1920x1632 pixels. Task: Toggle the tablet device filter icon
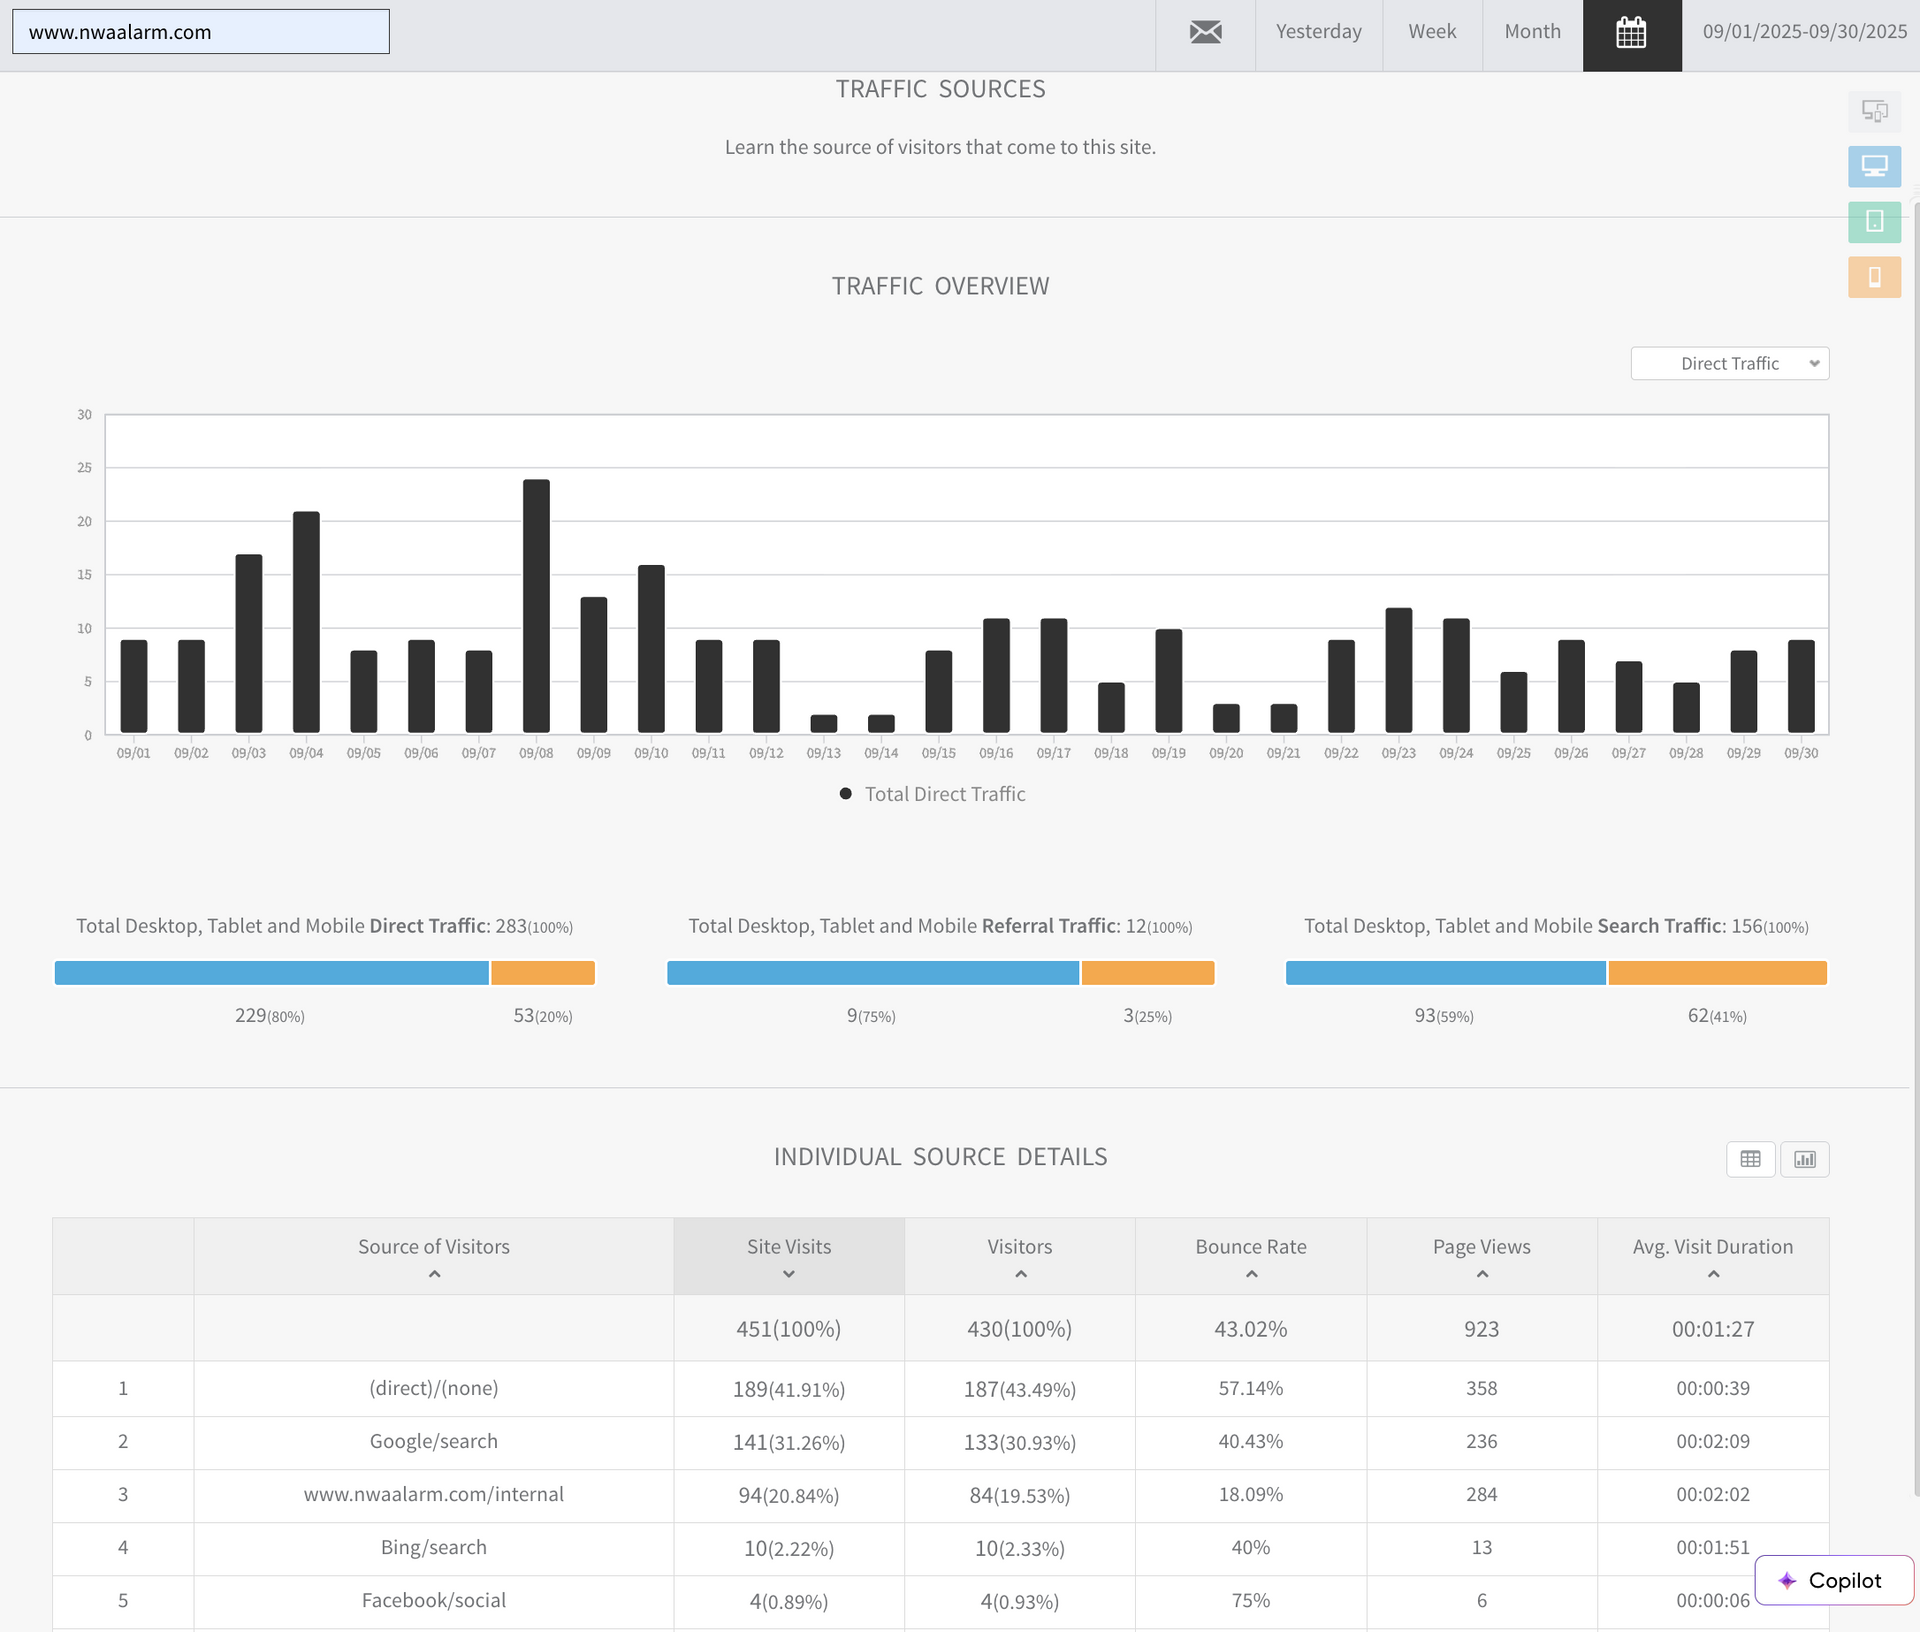(x=1874, y=221)
